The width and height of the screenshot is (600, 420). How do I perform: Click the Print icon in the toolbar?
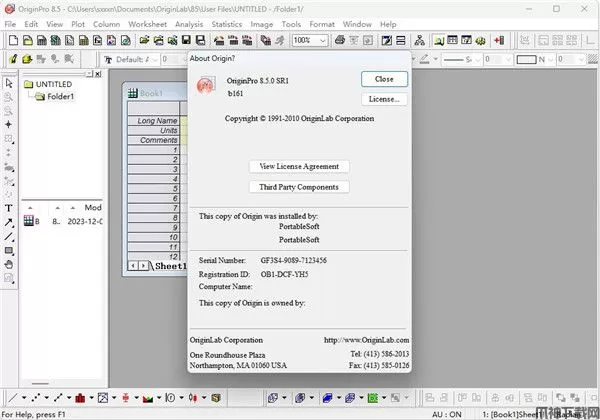[341, 40]
